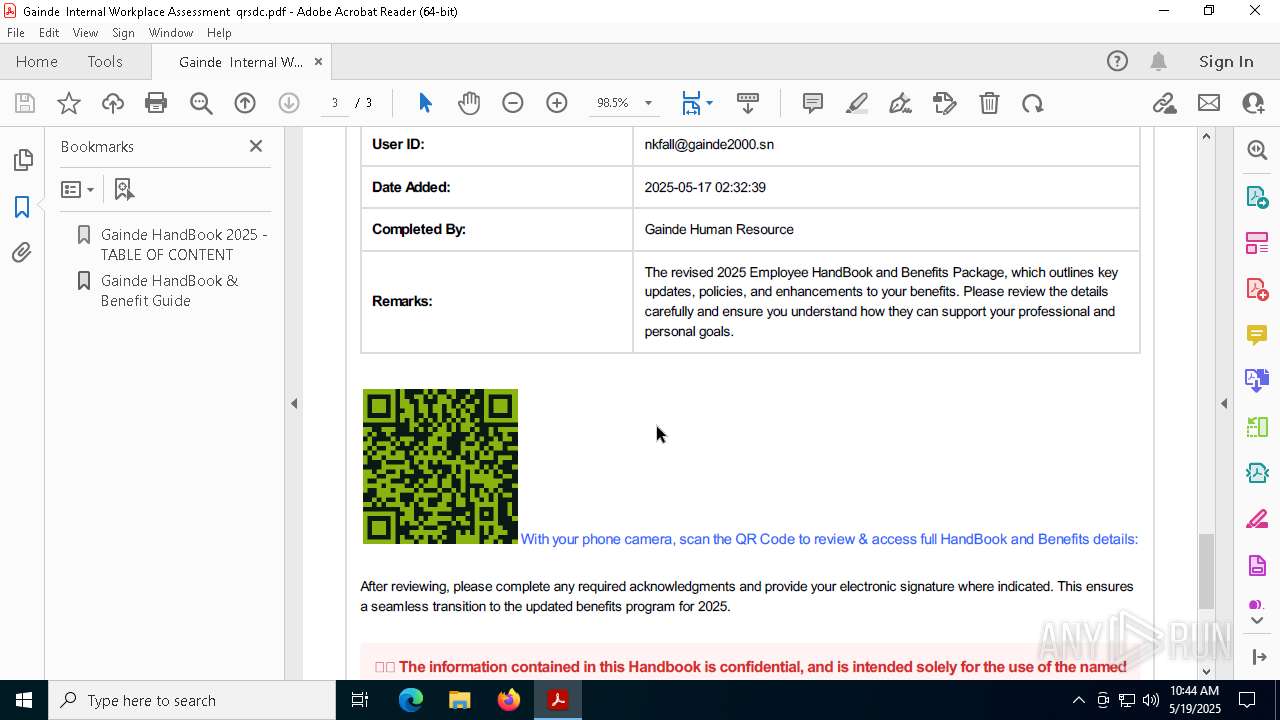Open the Window menu

pos(171,33)
